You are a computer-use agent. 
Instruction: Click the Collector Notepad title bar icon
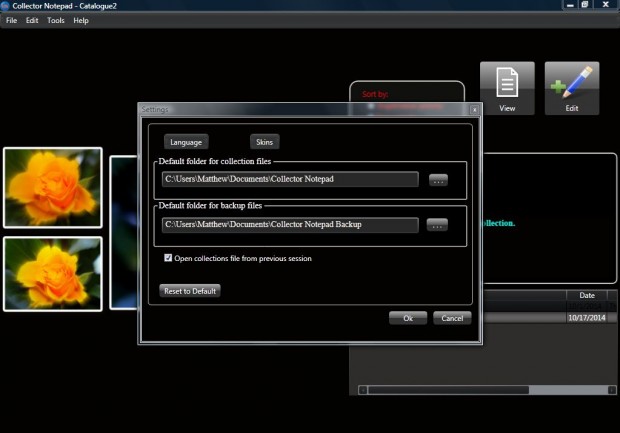(x=6, y=6)
